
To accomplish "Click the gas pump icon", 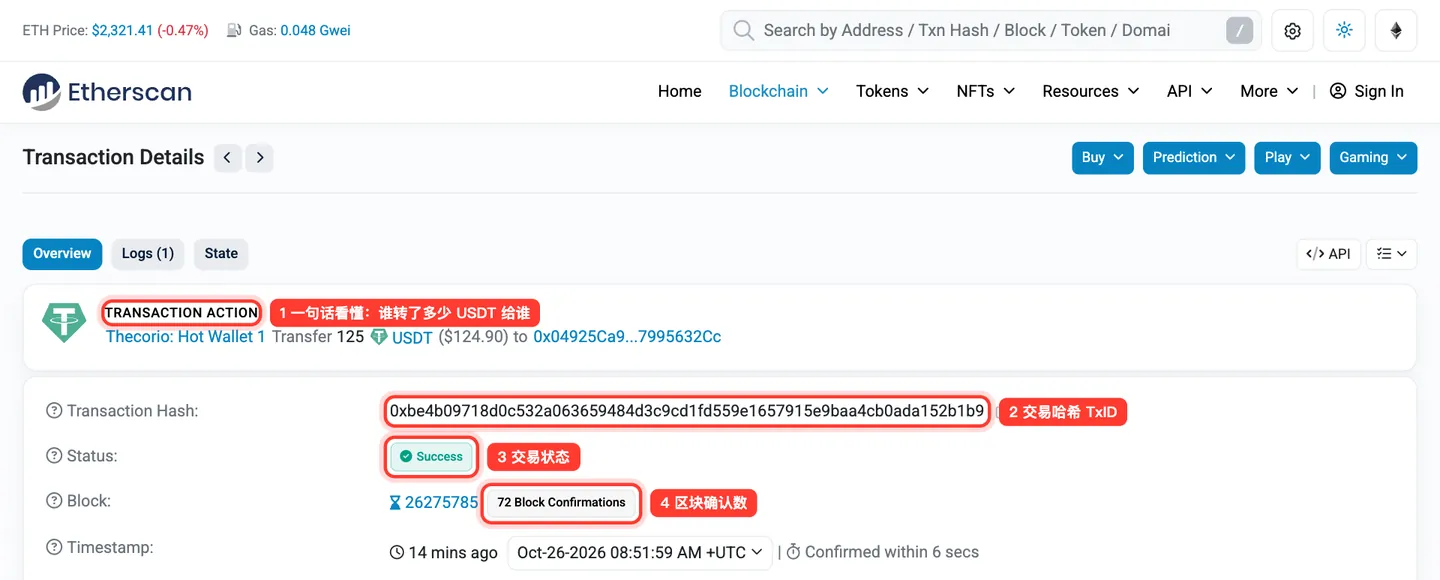I will pos(234,30).
